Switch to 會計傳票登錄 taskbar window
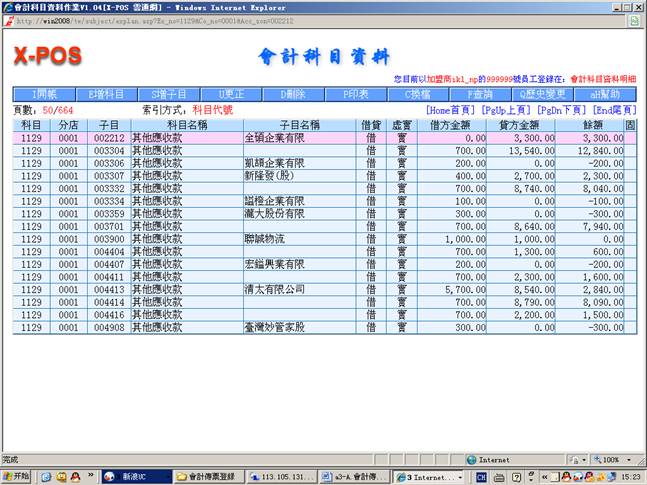 pyautogui.click(x=218, y=476)
